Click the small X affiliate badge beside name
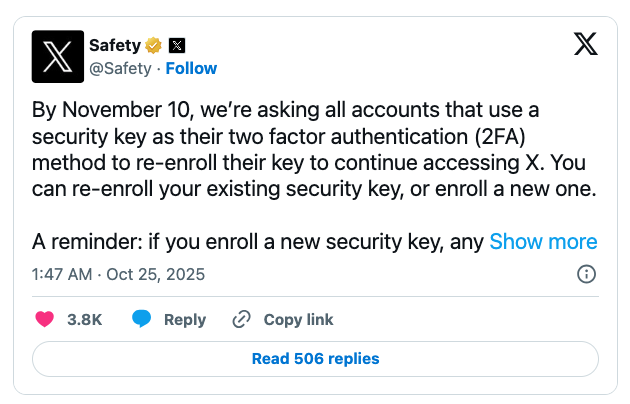The width and height of the screenshot is (630, 404). click(177, 45)
